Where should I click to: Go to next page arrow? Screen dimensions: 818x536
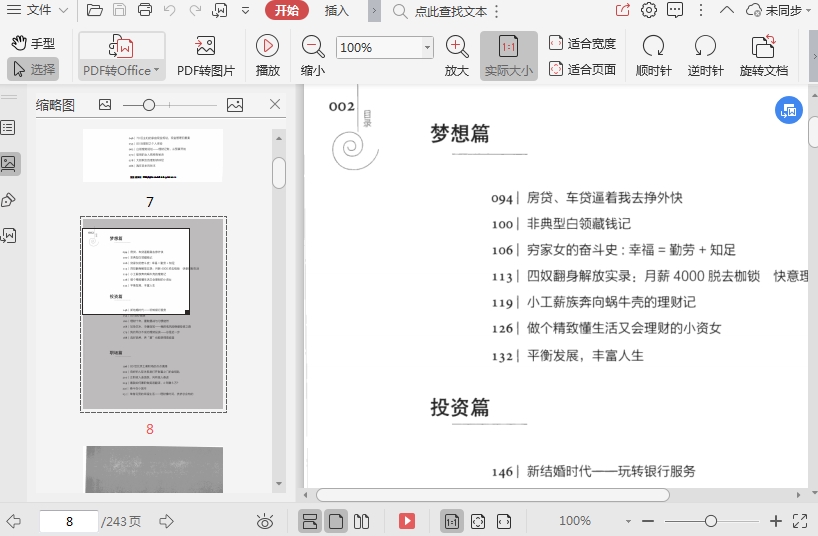[x=166, y=521]
